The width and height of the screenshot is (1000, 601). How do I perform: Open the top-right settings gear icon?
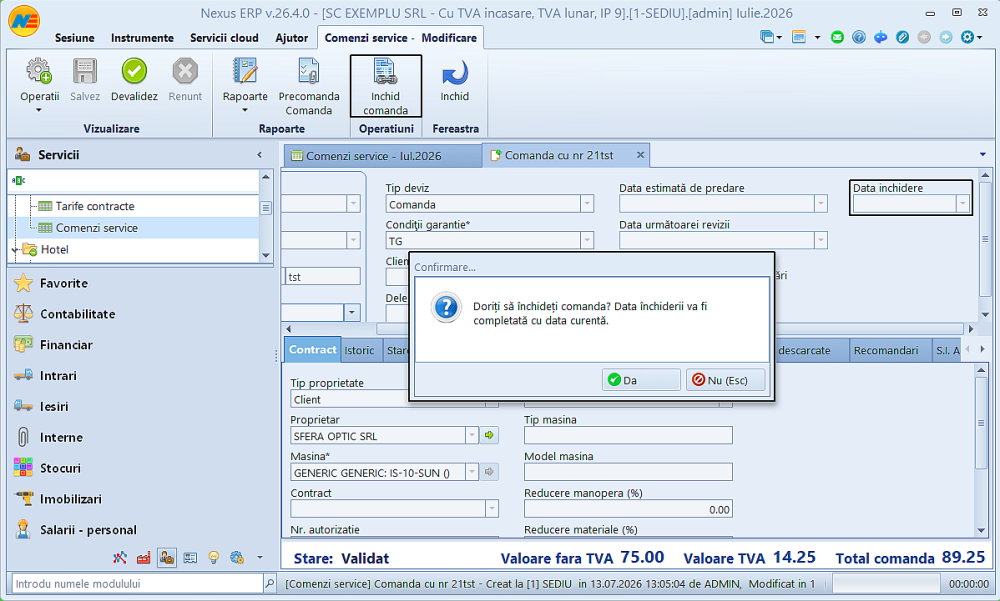point(967,37)
